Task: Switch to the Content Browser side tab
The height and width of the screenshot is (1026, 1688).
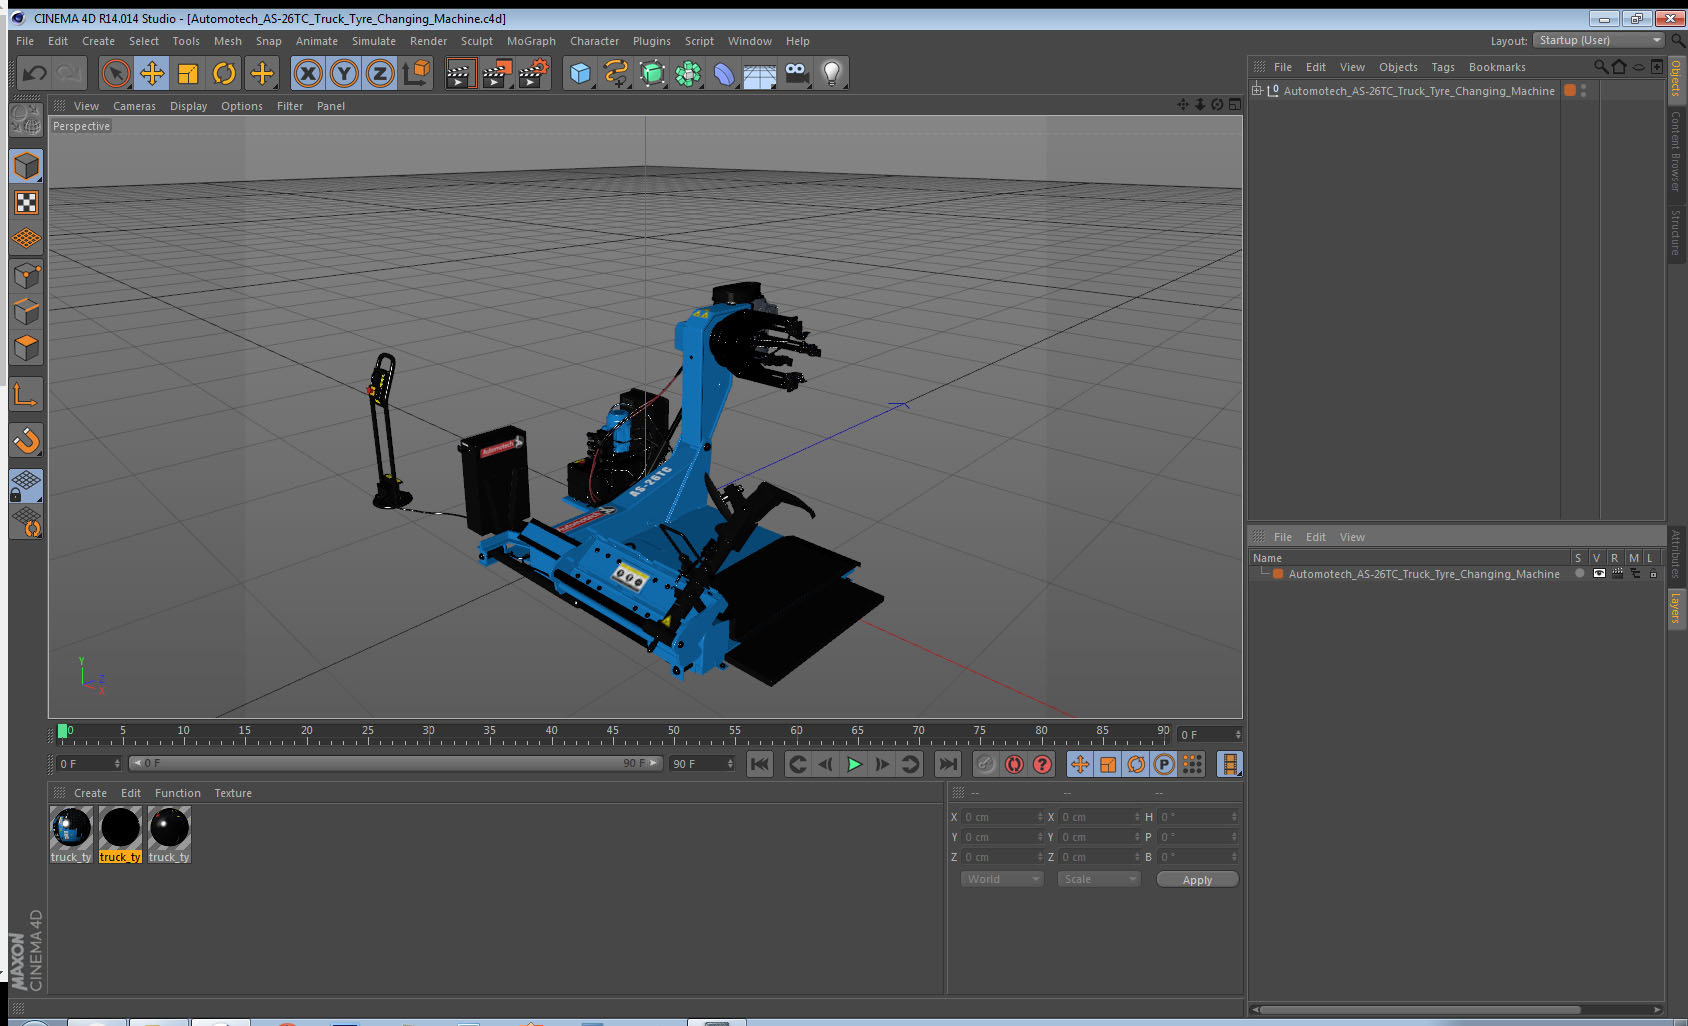Action: (x=1676, y=152)
